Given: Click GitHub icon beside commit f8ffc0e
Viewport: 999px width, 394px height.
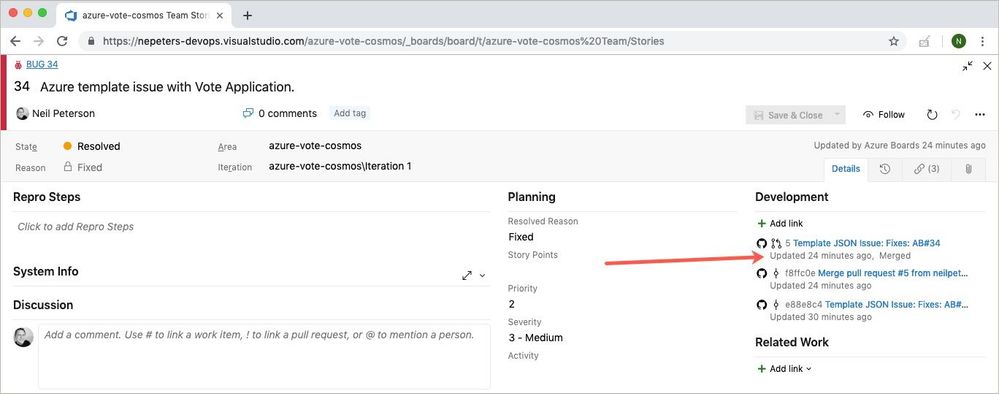Looking at the screenshot, I should pyautogui.click(x=761, y=273).
